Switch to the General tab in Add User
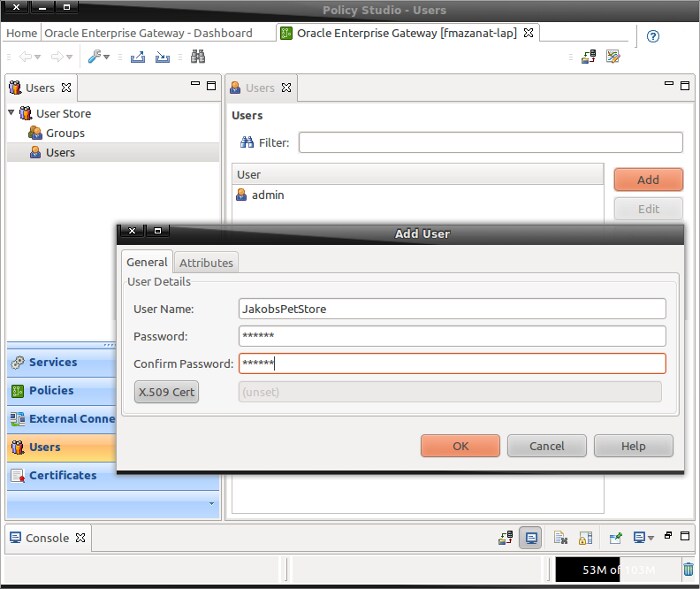Screen dimensions: 700x589 147,262
